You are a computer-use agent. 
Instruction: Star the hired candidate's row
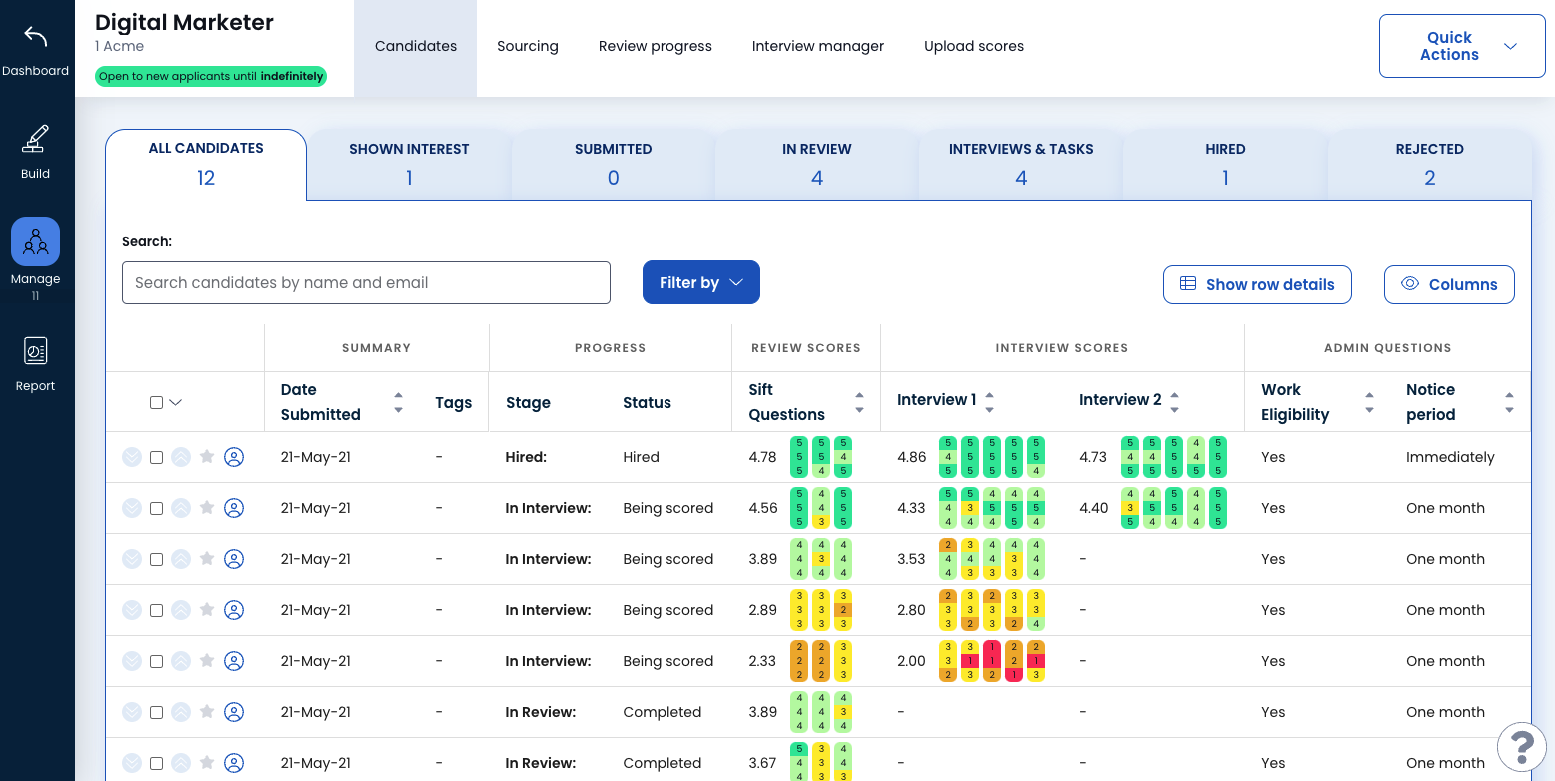[207, 457]
